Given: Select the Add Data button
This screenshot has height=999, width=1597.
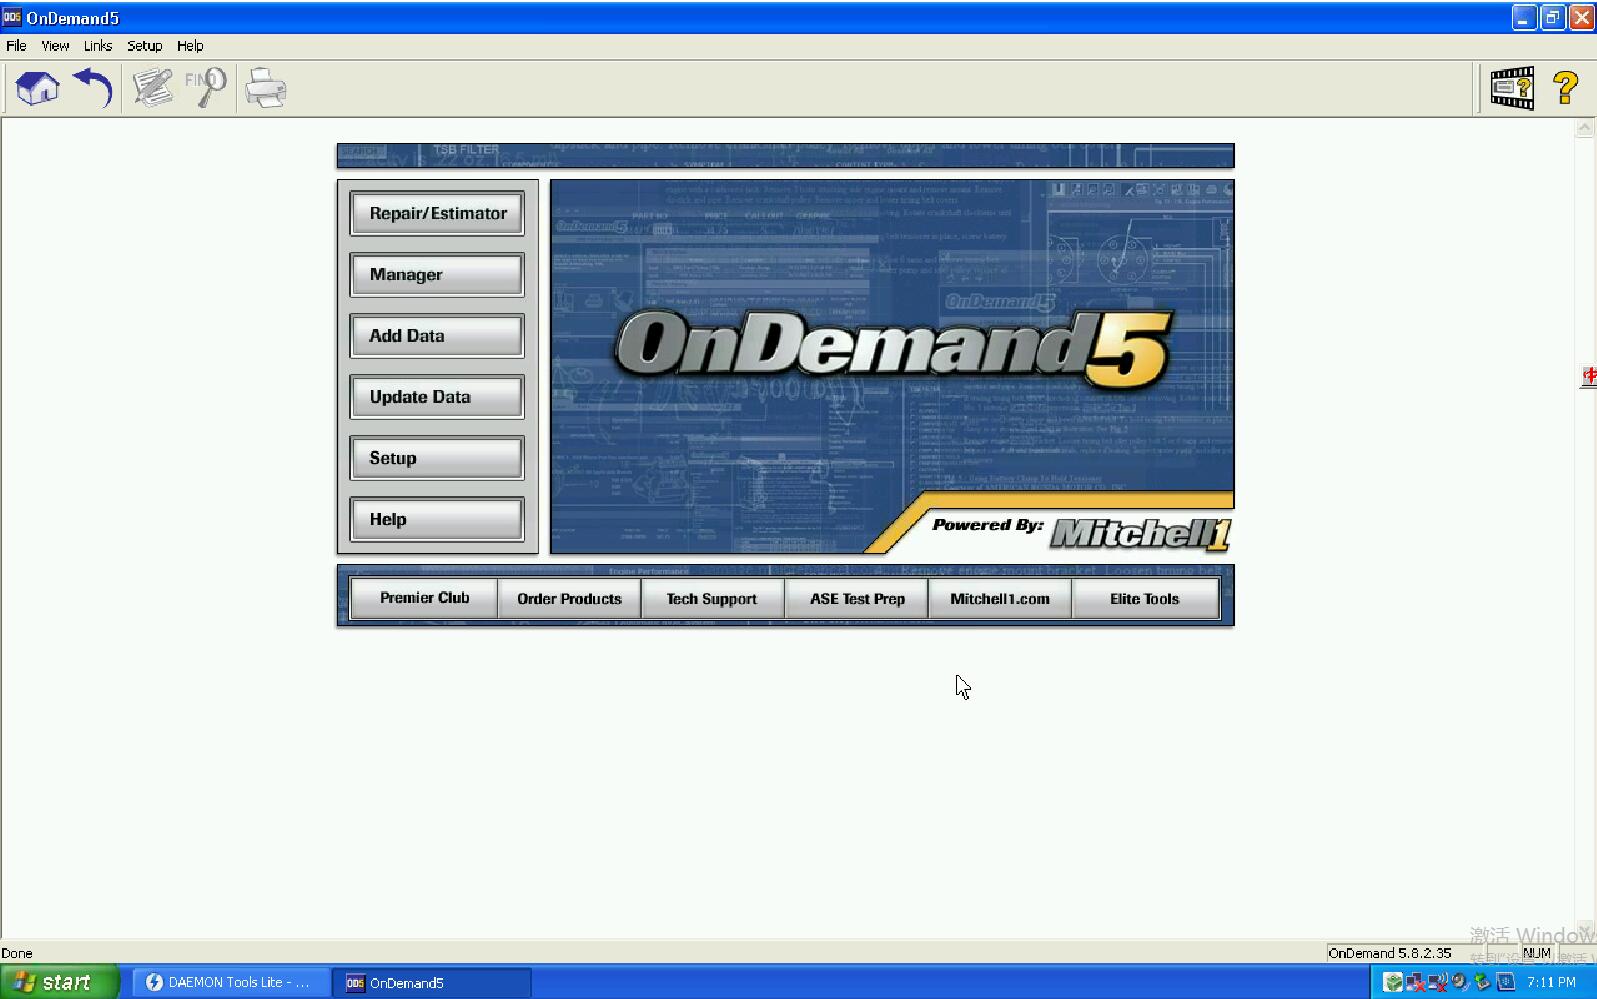Looking at the screenshot, I should click(x=437, y=336).
